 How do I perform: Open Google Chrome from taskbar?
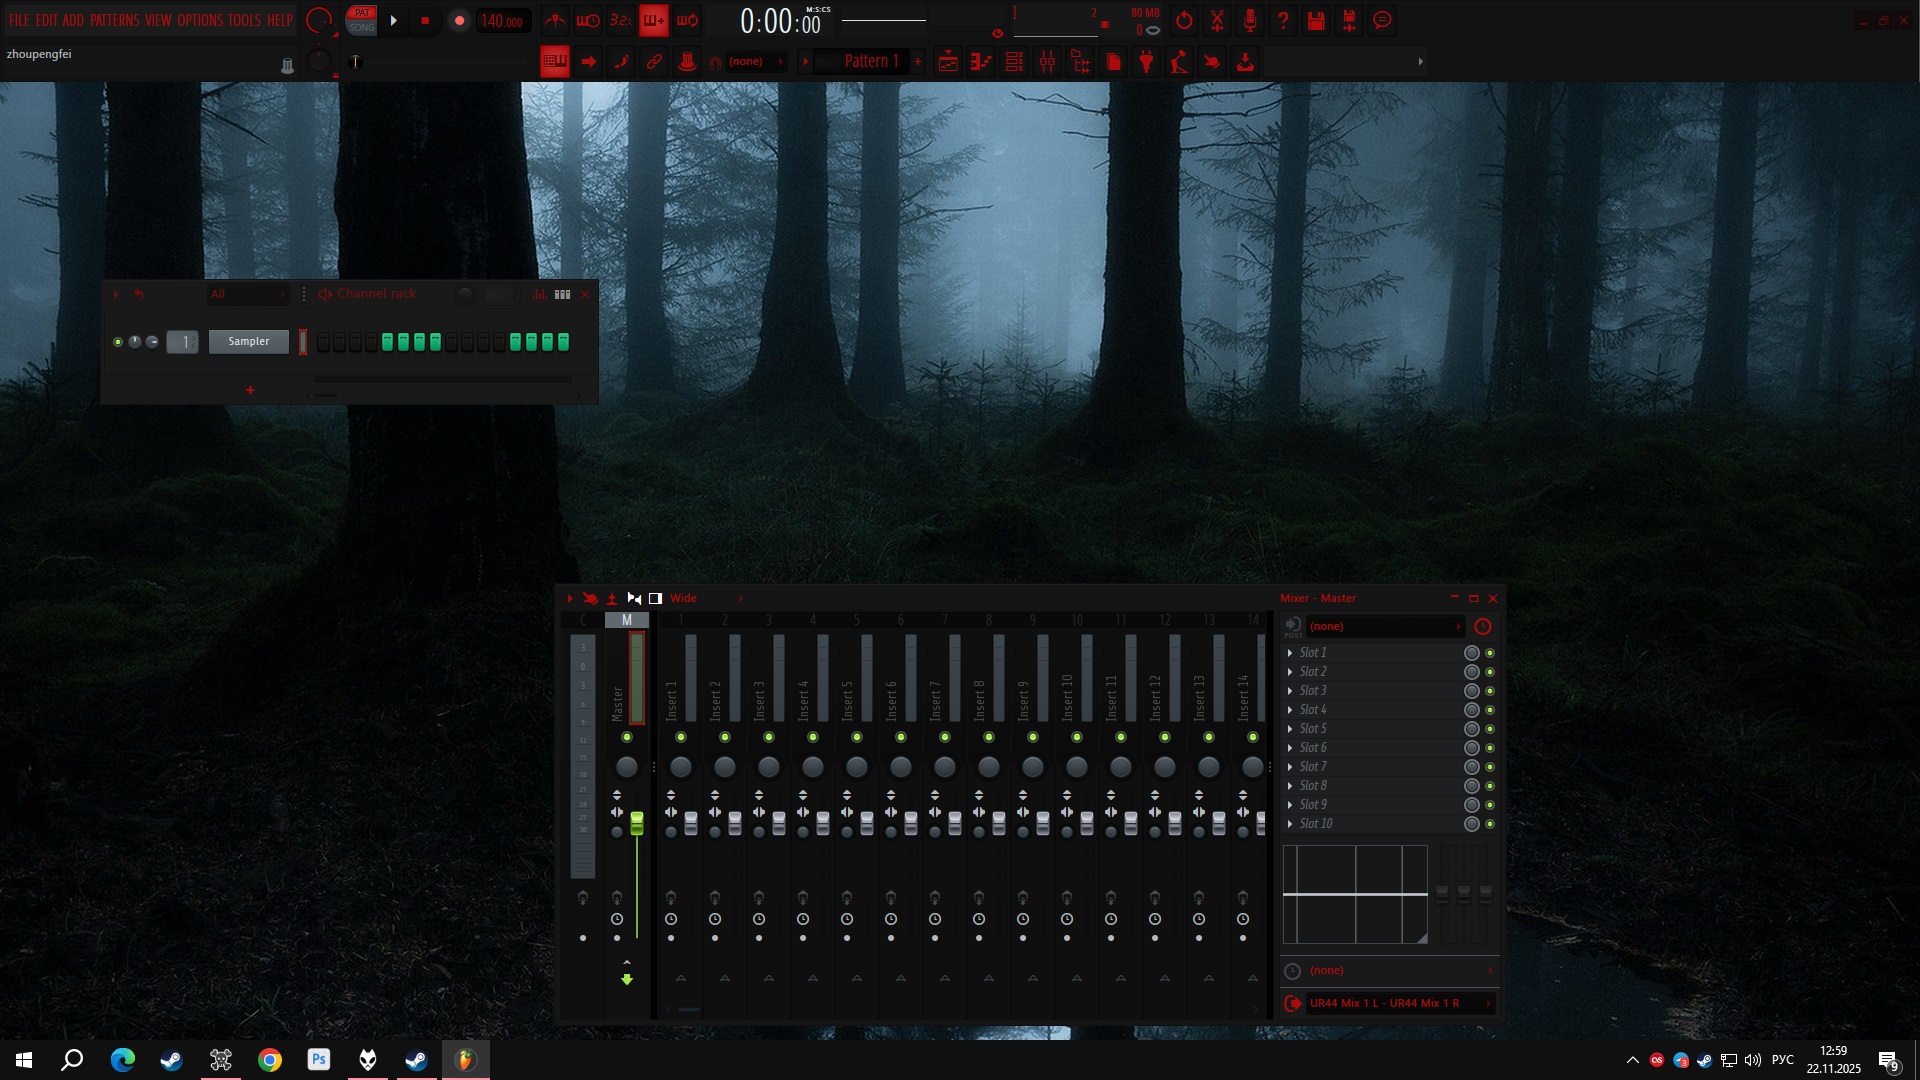(x=269, y=1060)
